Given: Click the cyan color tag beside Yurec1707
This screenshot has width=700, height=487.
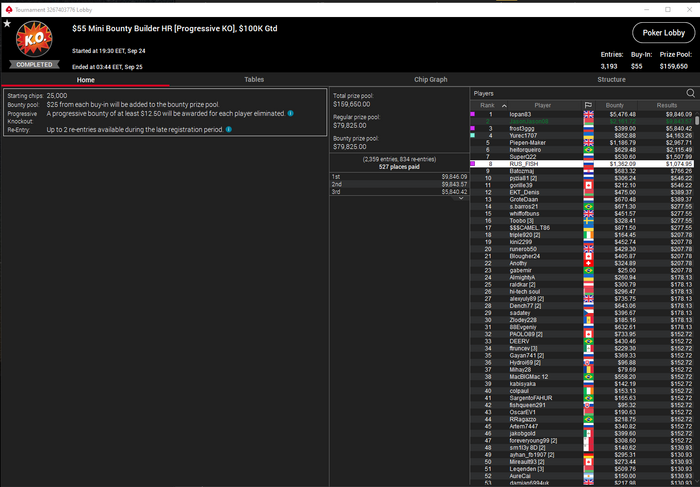Looking at the screenshot, I should (x=472, y=135).
